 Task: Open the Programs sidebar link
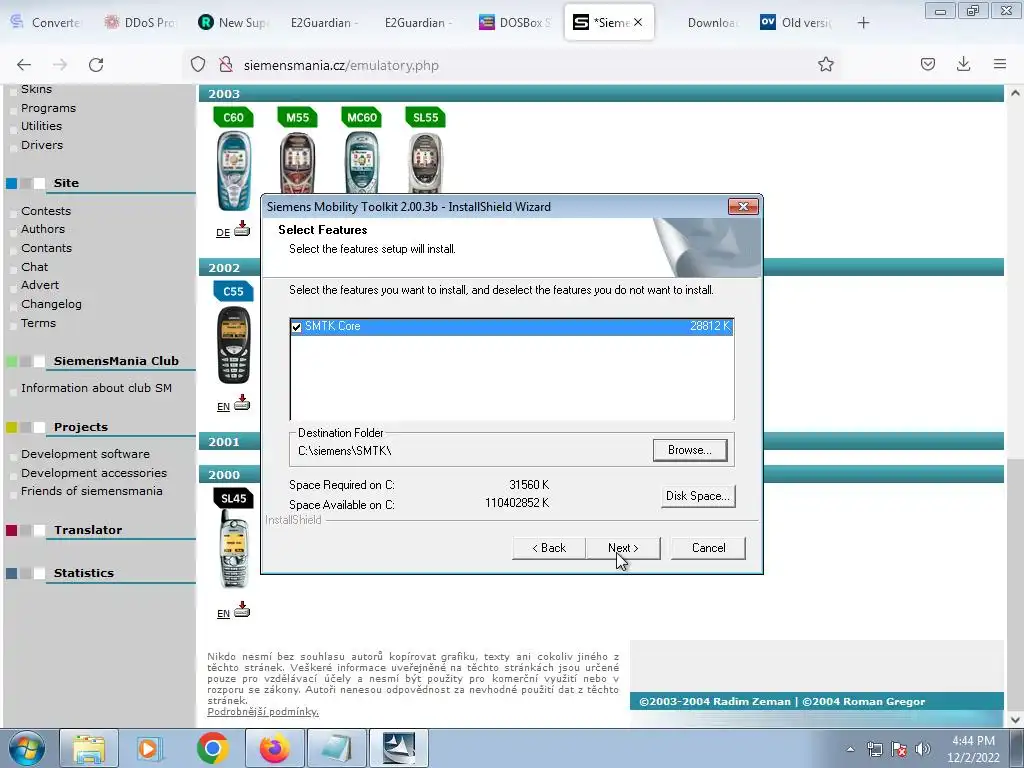pos(48,108)
